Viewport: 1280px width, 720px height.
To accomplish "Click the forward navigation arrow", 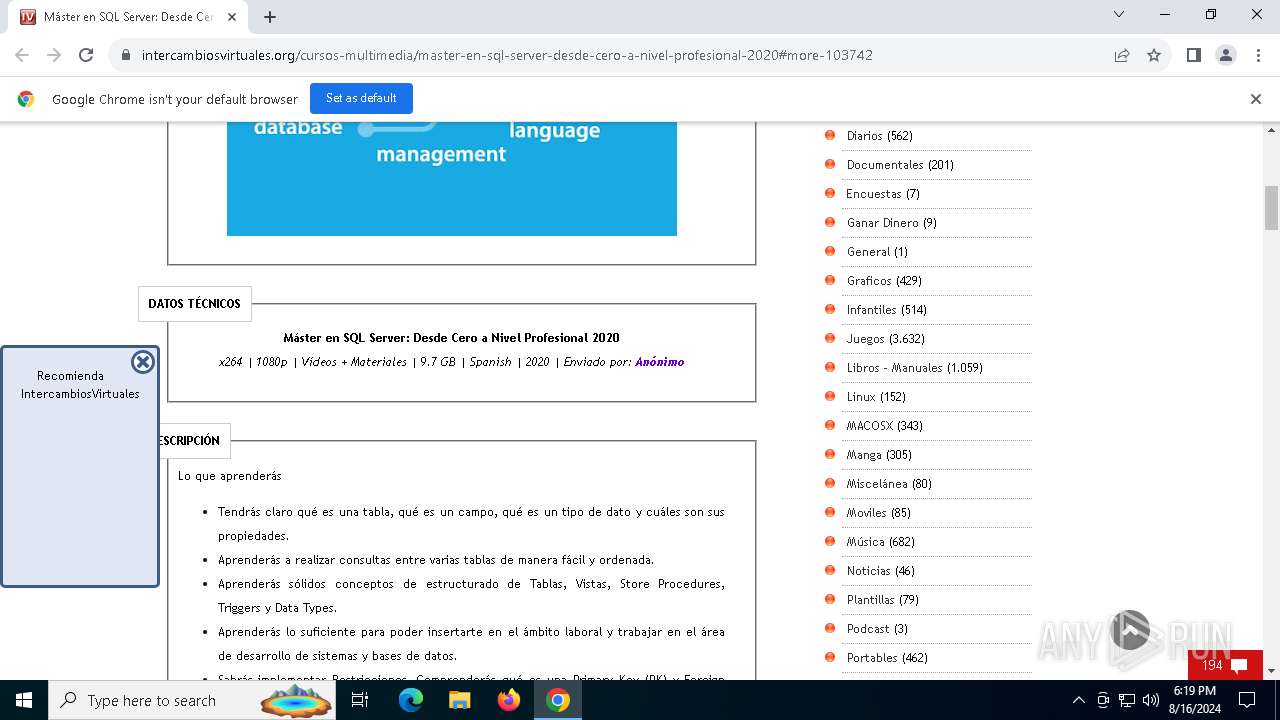I will pos(54,55).
